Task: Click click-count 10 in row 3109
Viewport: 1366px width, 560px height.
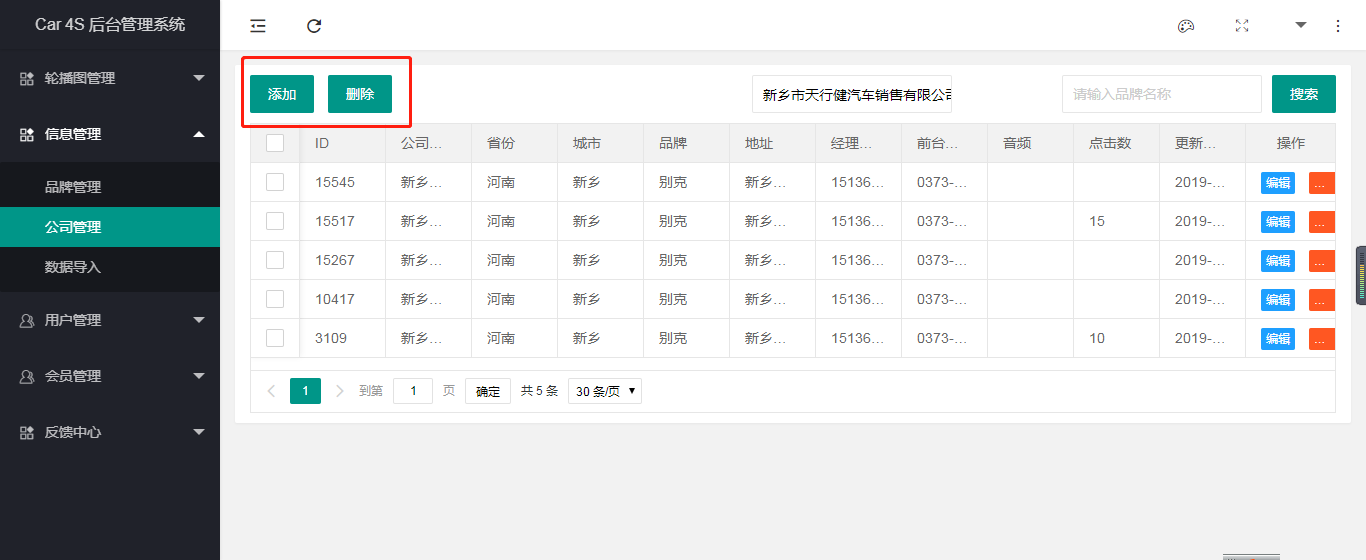Action: pos(1097,338)
